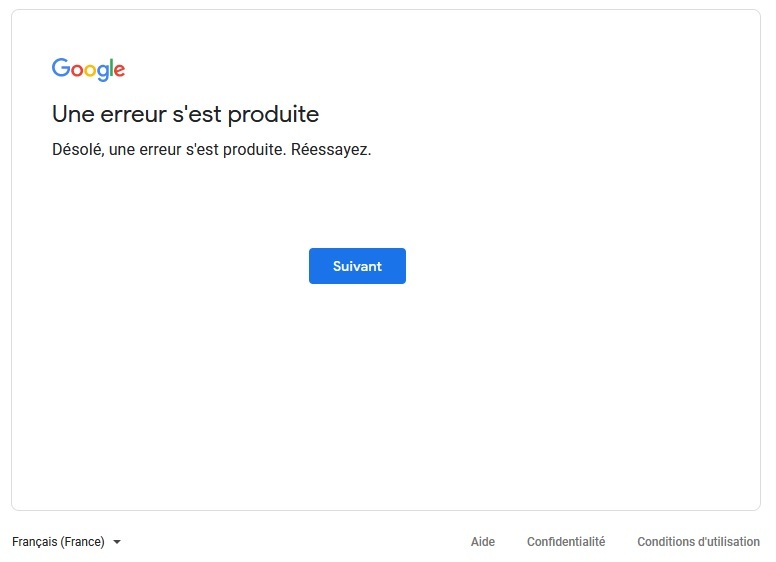Click the red lowercase e in the Google logo
Screen dimensions: 776x562
[x=119, y=71]
